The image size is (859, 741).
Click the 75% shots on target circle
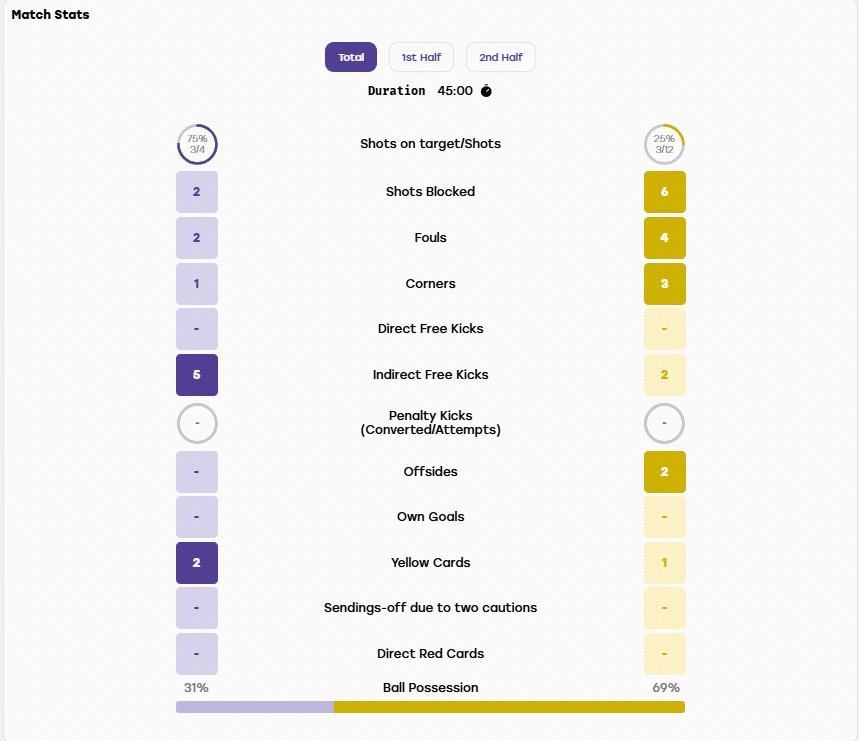[x=197, y=144]
